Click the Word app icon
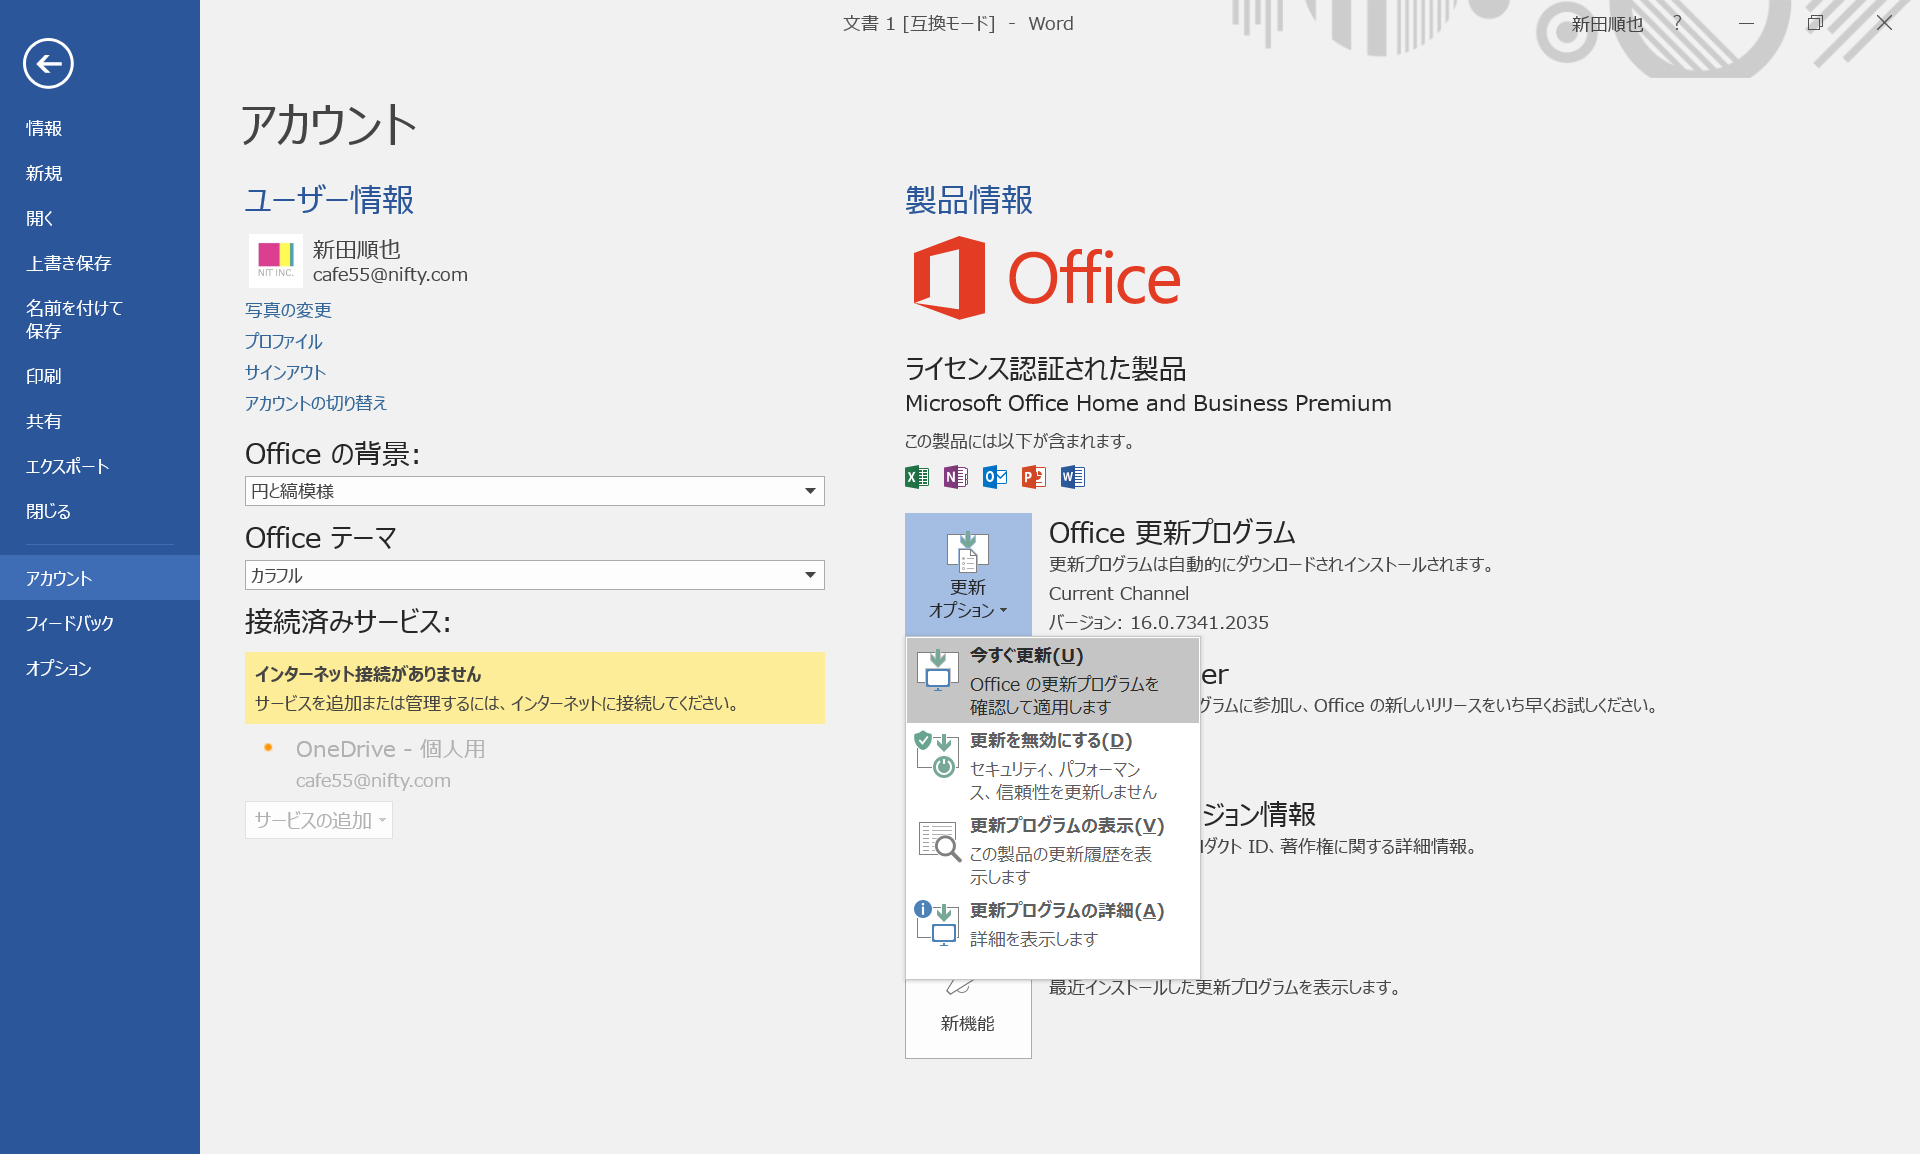Image resolution: width=1920 pixels, height=1154 pixels. [x=1072, y=477]
